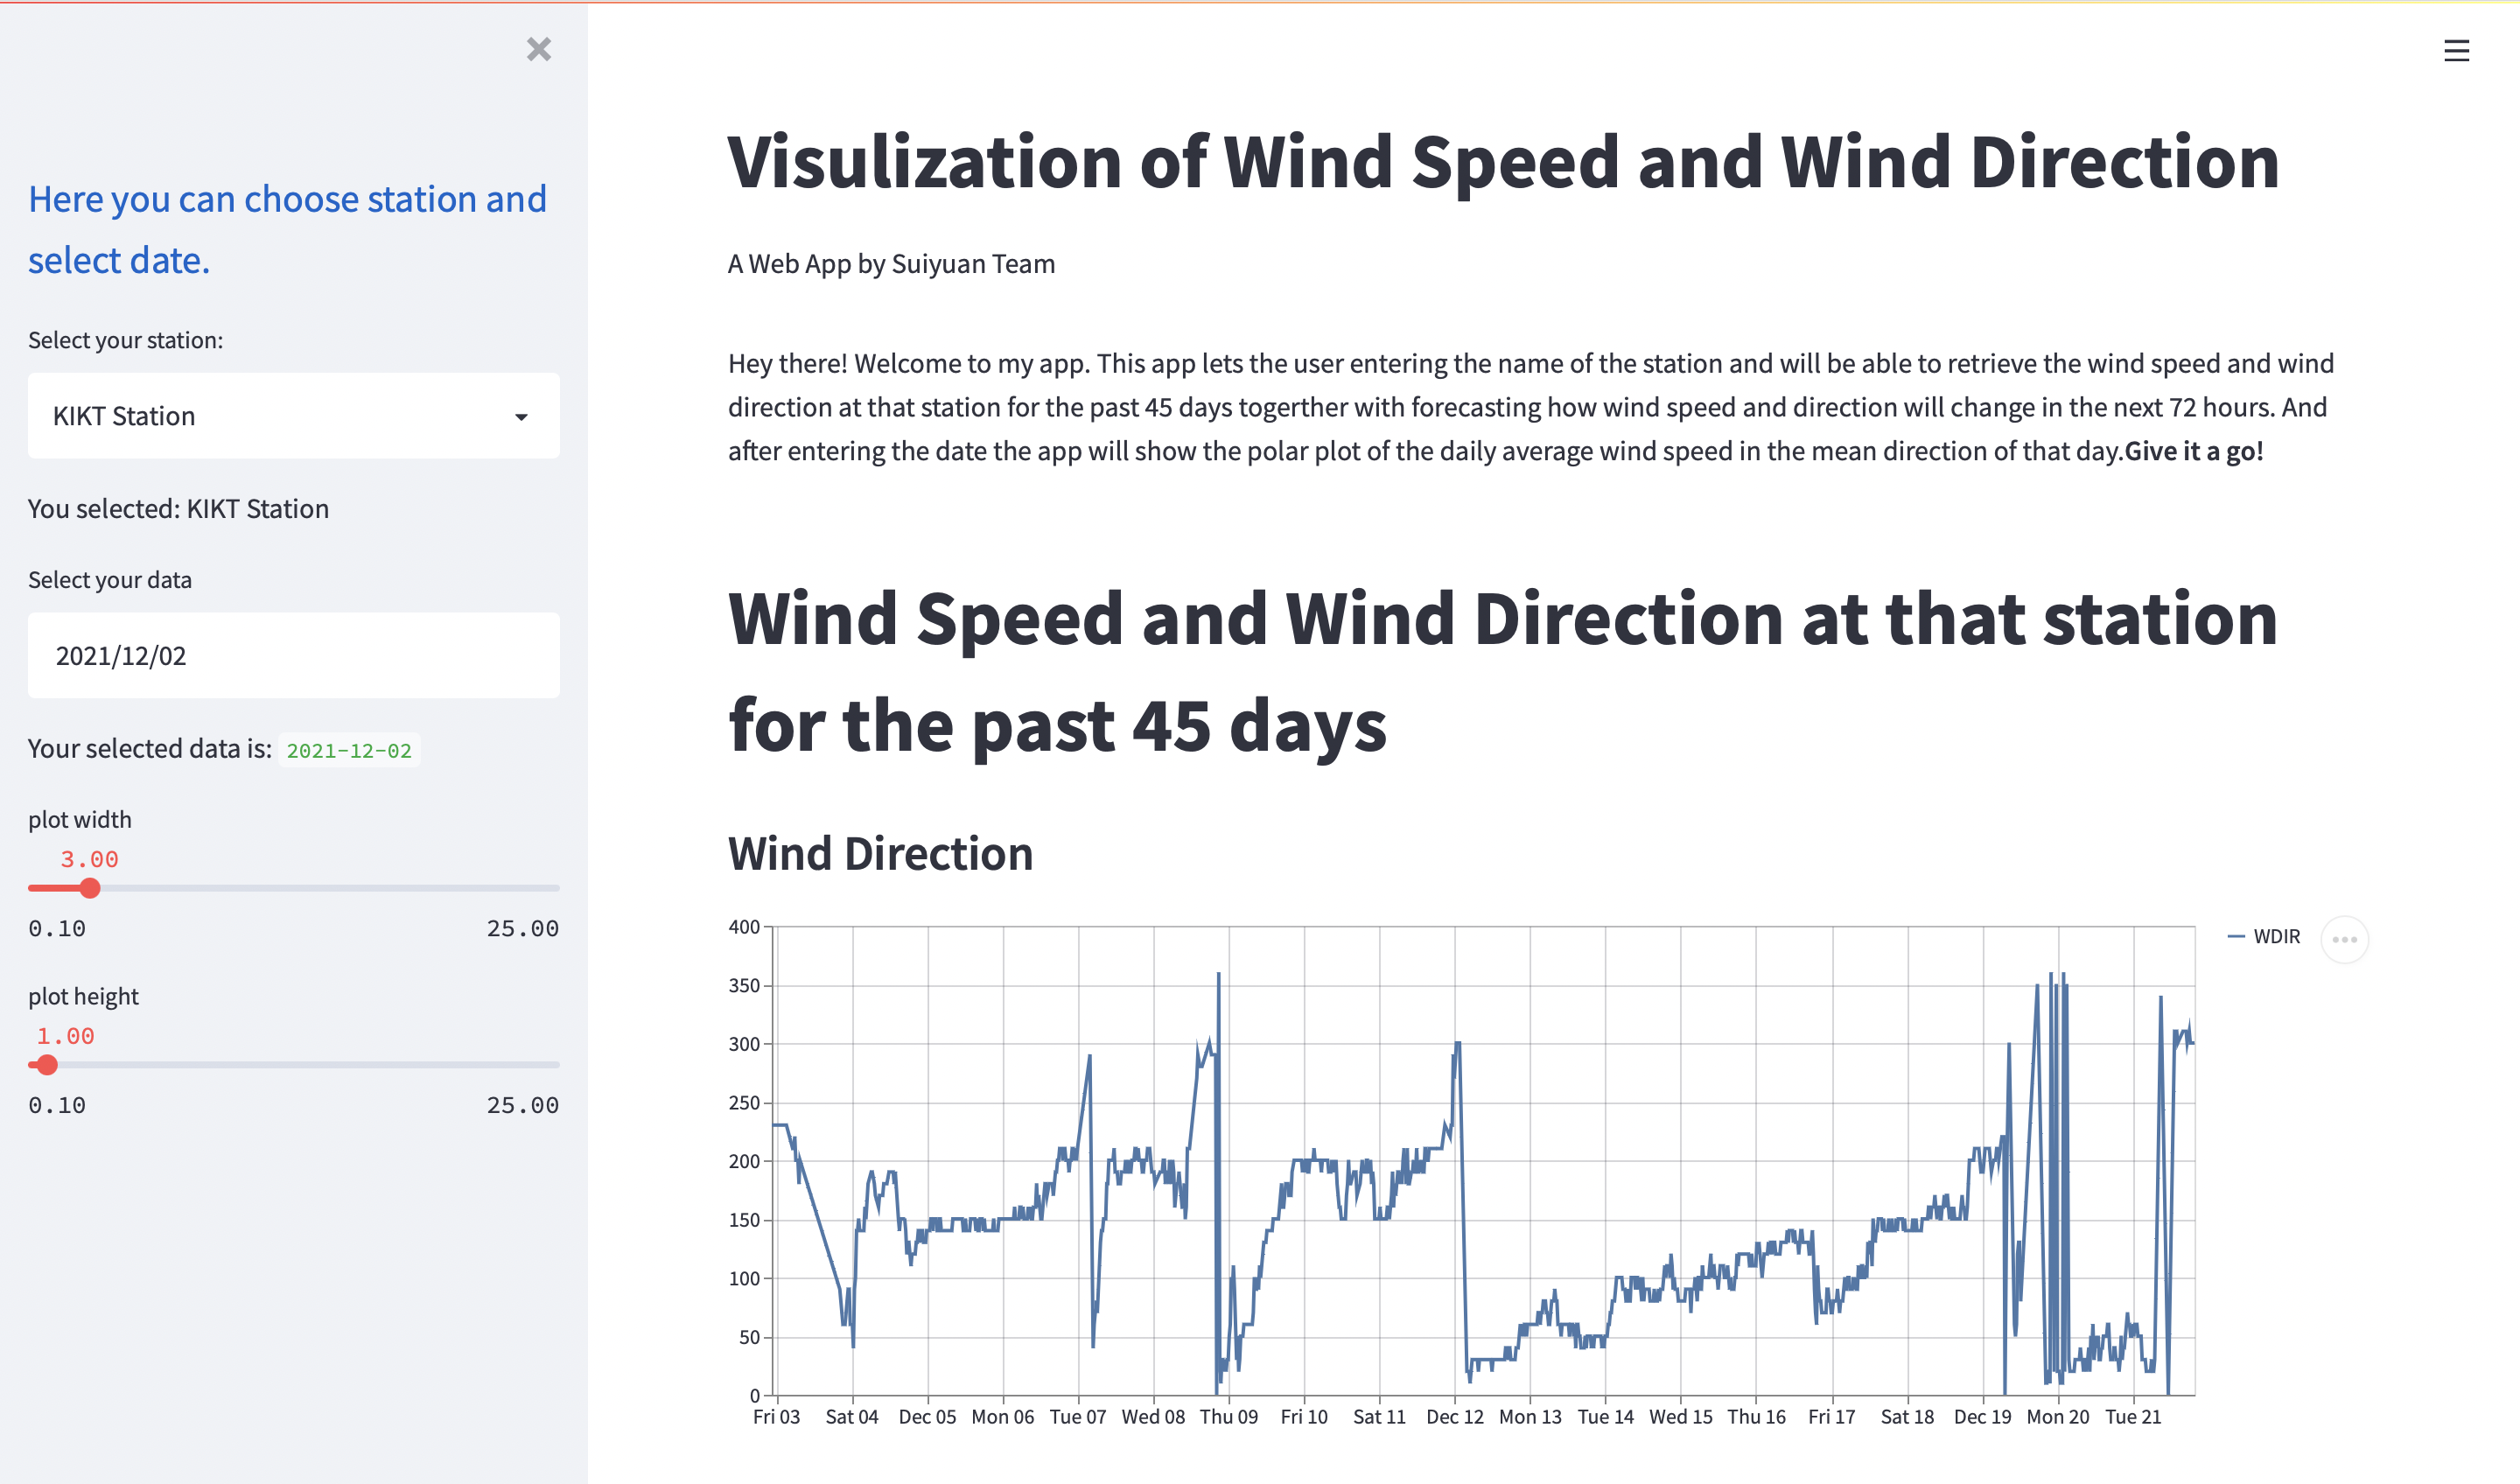The height and width of the screenshot is (1484, 2520).
Task: Click the plot width slider handle
Action: pyautogui.click(x=90, y=888)
